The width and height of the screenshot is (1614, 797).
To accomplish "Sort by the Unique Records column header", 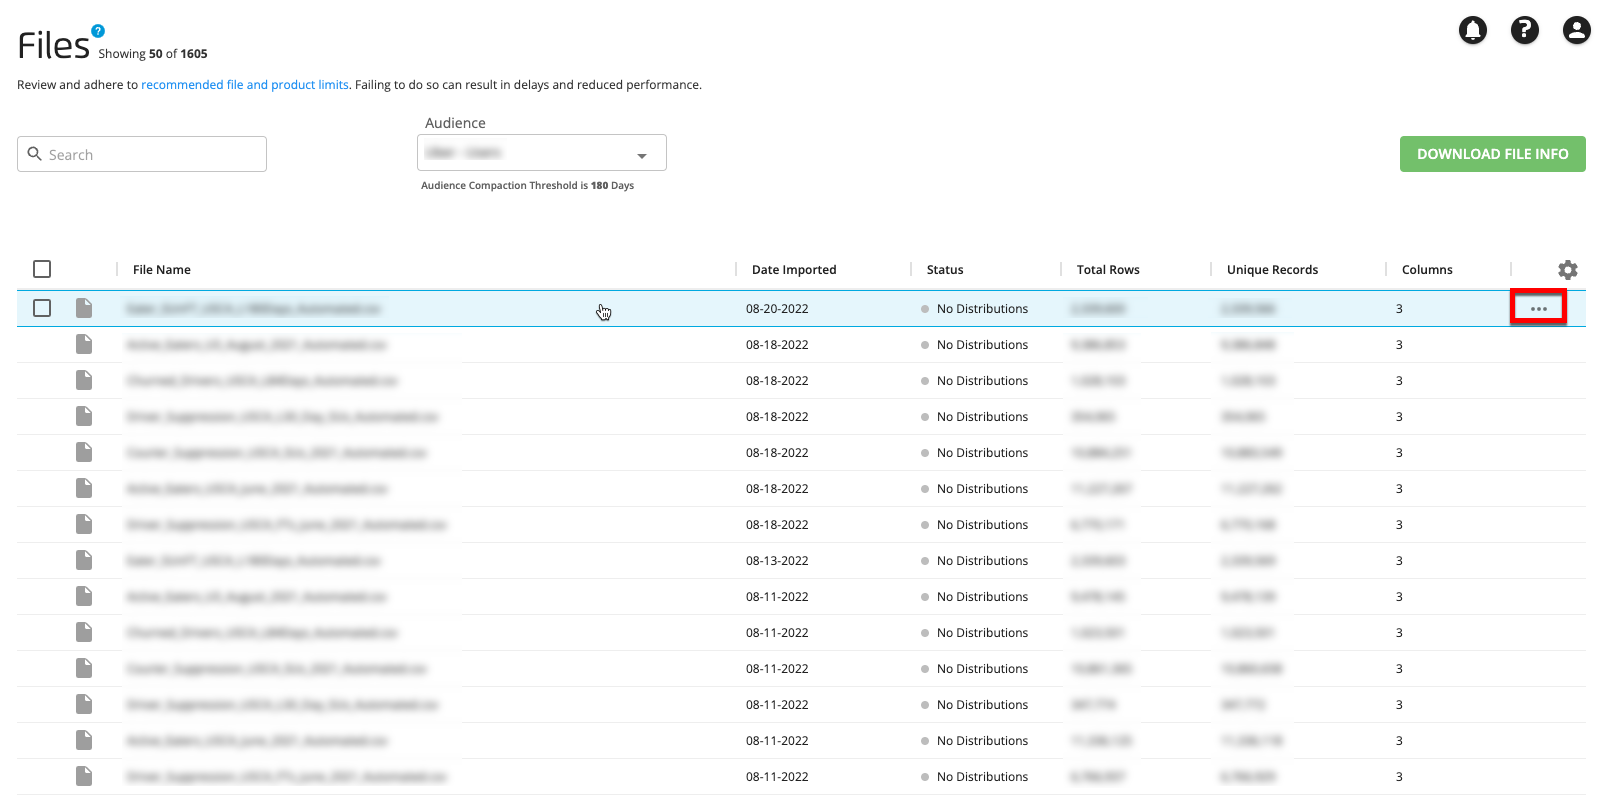I will 1272,270.
